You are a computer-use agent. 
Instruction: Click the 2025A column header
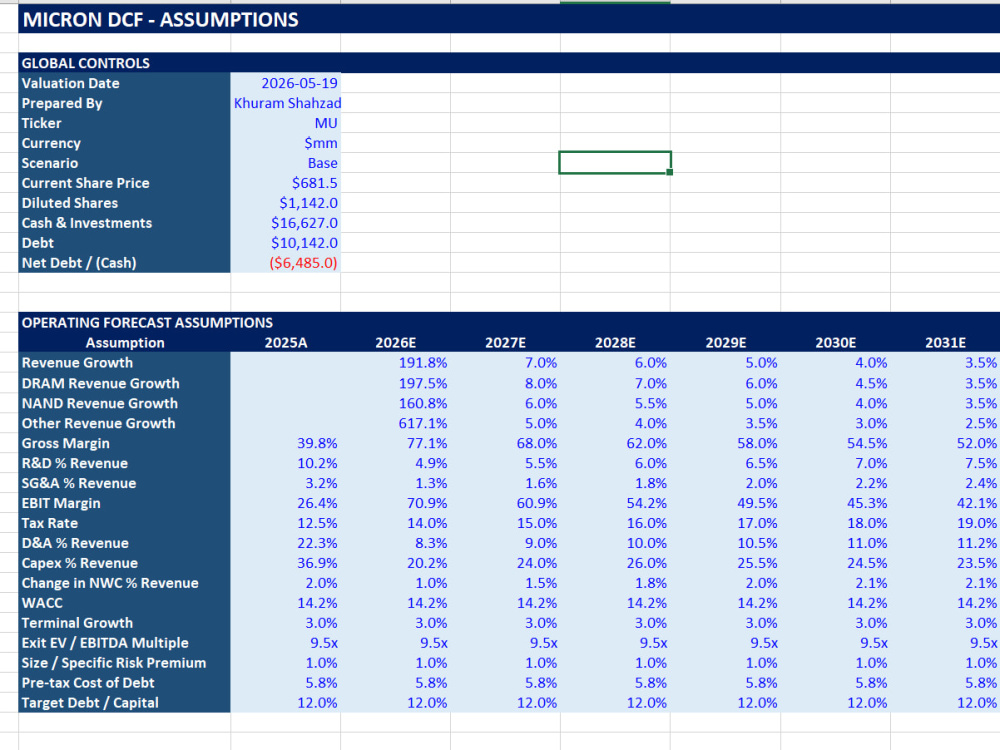[x=286, y=342]
